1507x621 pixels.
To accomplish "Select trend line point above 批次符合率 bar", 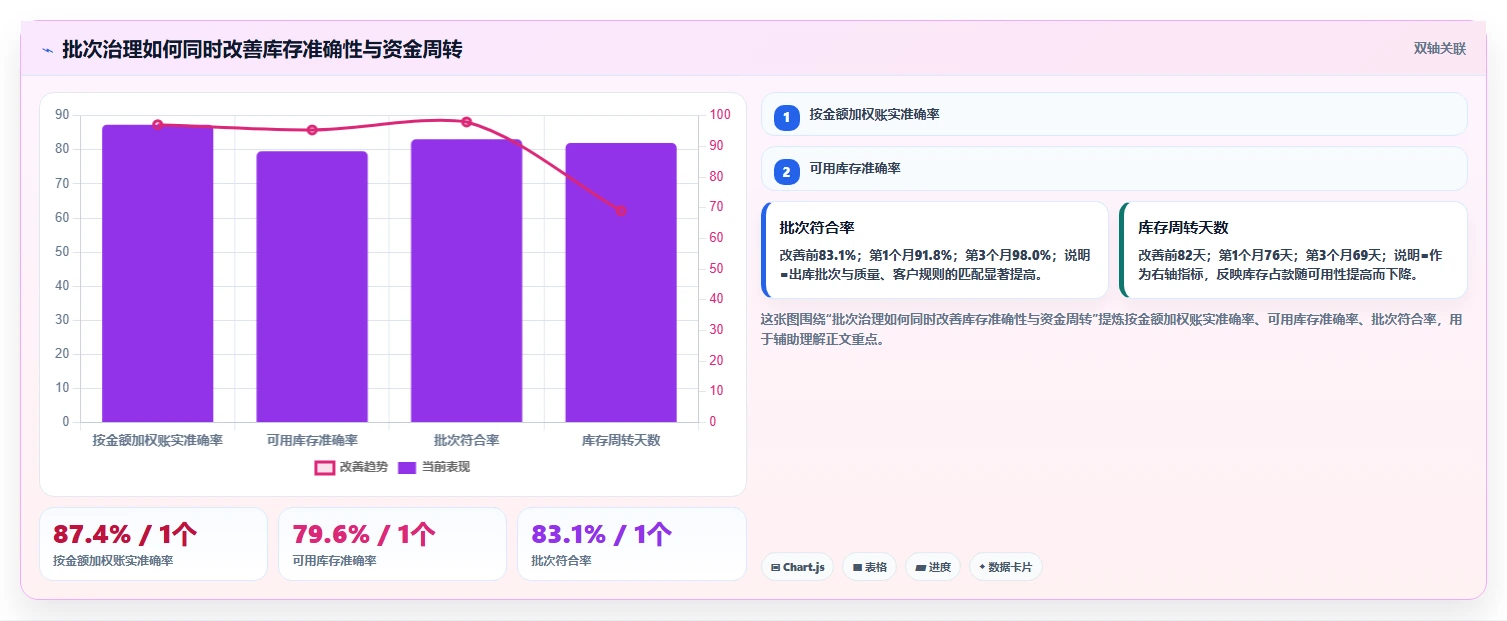I will click(466, 122).
